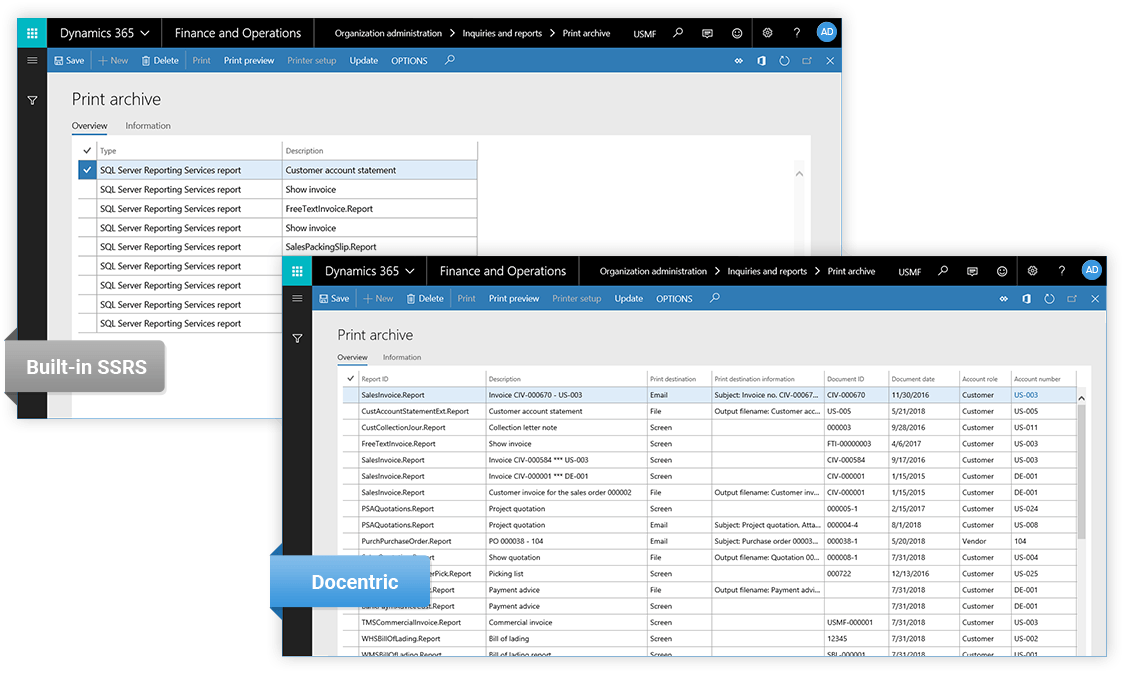
Task: Click USMF company picker in Docentric window
Action: (x=909, y=272)
